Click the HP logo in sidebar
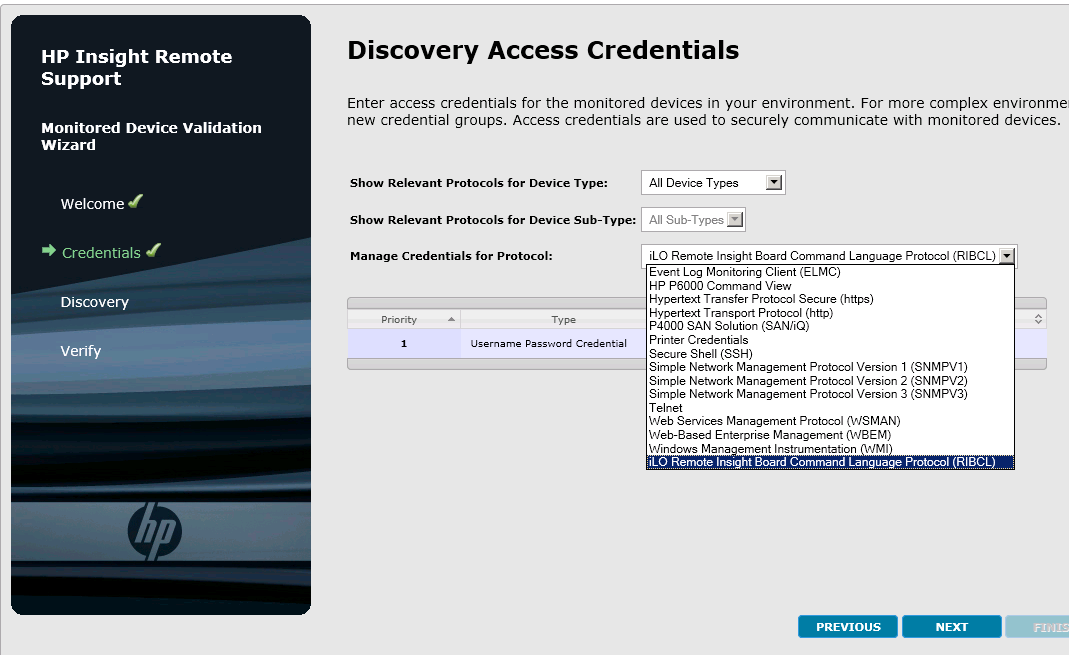The width and height of the screenshot is (1069, 655). click(x=155, y=531)
